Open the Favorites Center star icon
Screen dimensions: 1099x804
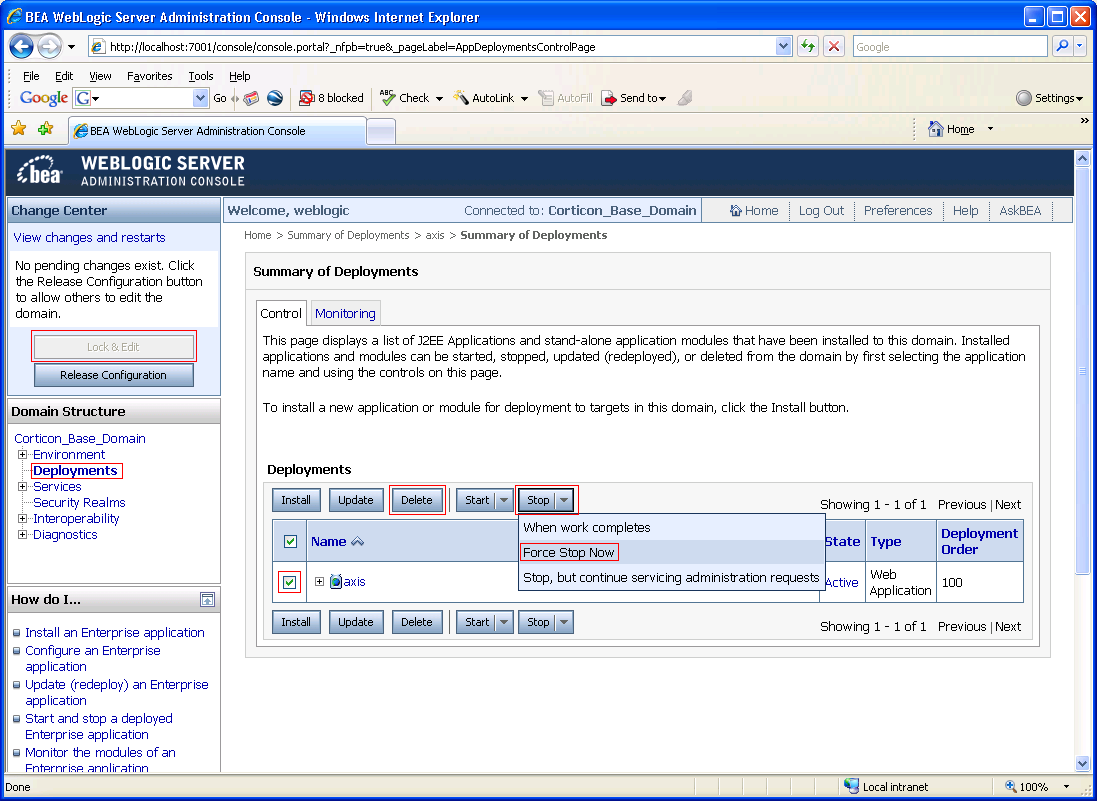[19, 128]
